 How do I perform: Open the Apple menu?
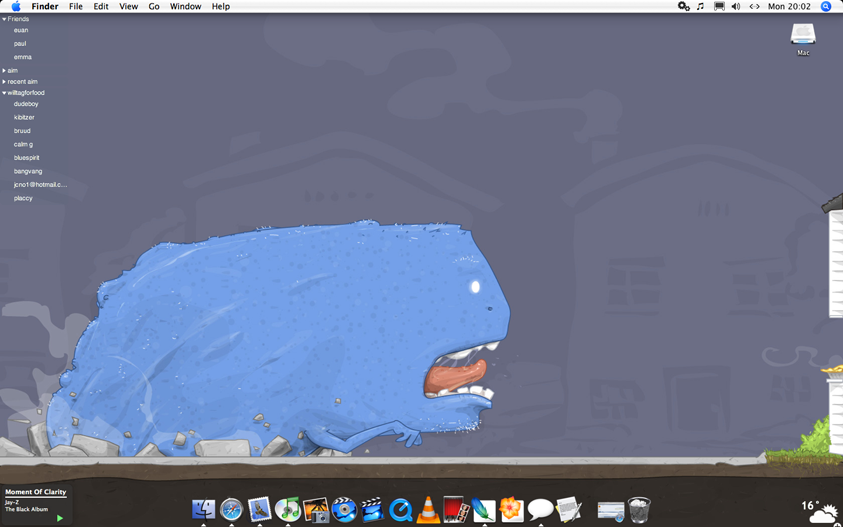pyautogui.click(x=16, y=6)
